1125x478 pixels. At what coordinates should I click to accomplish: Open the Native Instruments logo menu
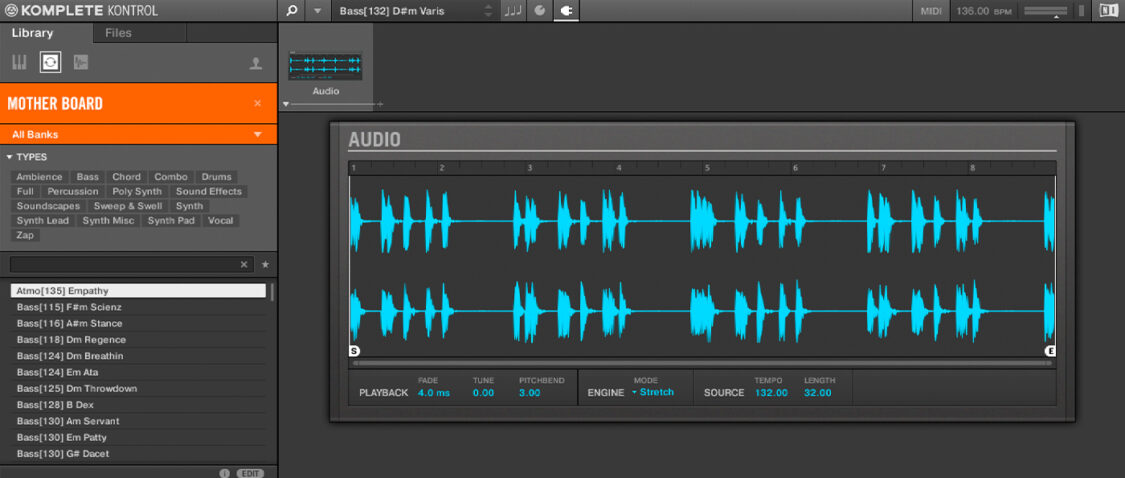[1106, 11]
